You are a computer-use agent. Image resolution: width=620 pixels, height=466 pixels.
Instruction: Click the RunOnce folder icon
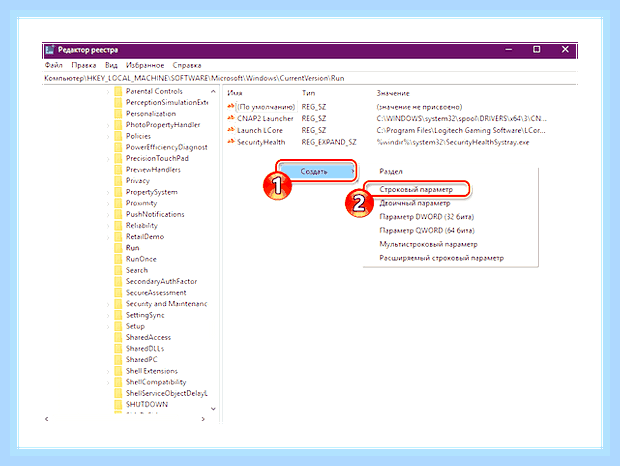click(x=118, y=259)
